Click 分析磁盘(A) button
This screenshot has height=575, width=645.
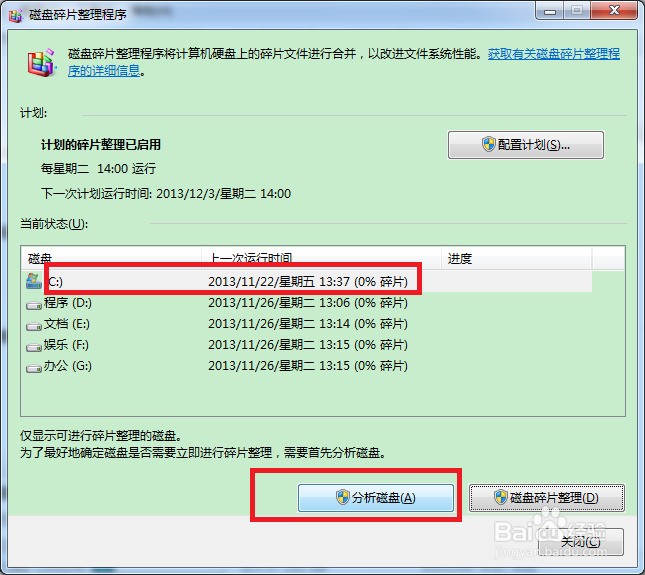coord(376,498)
